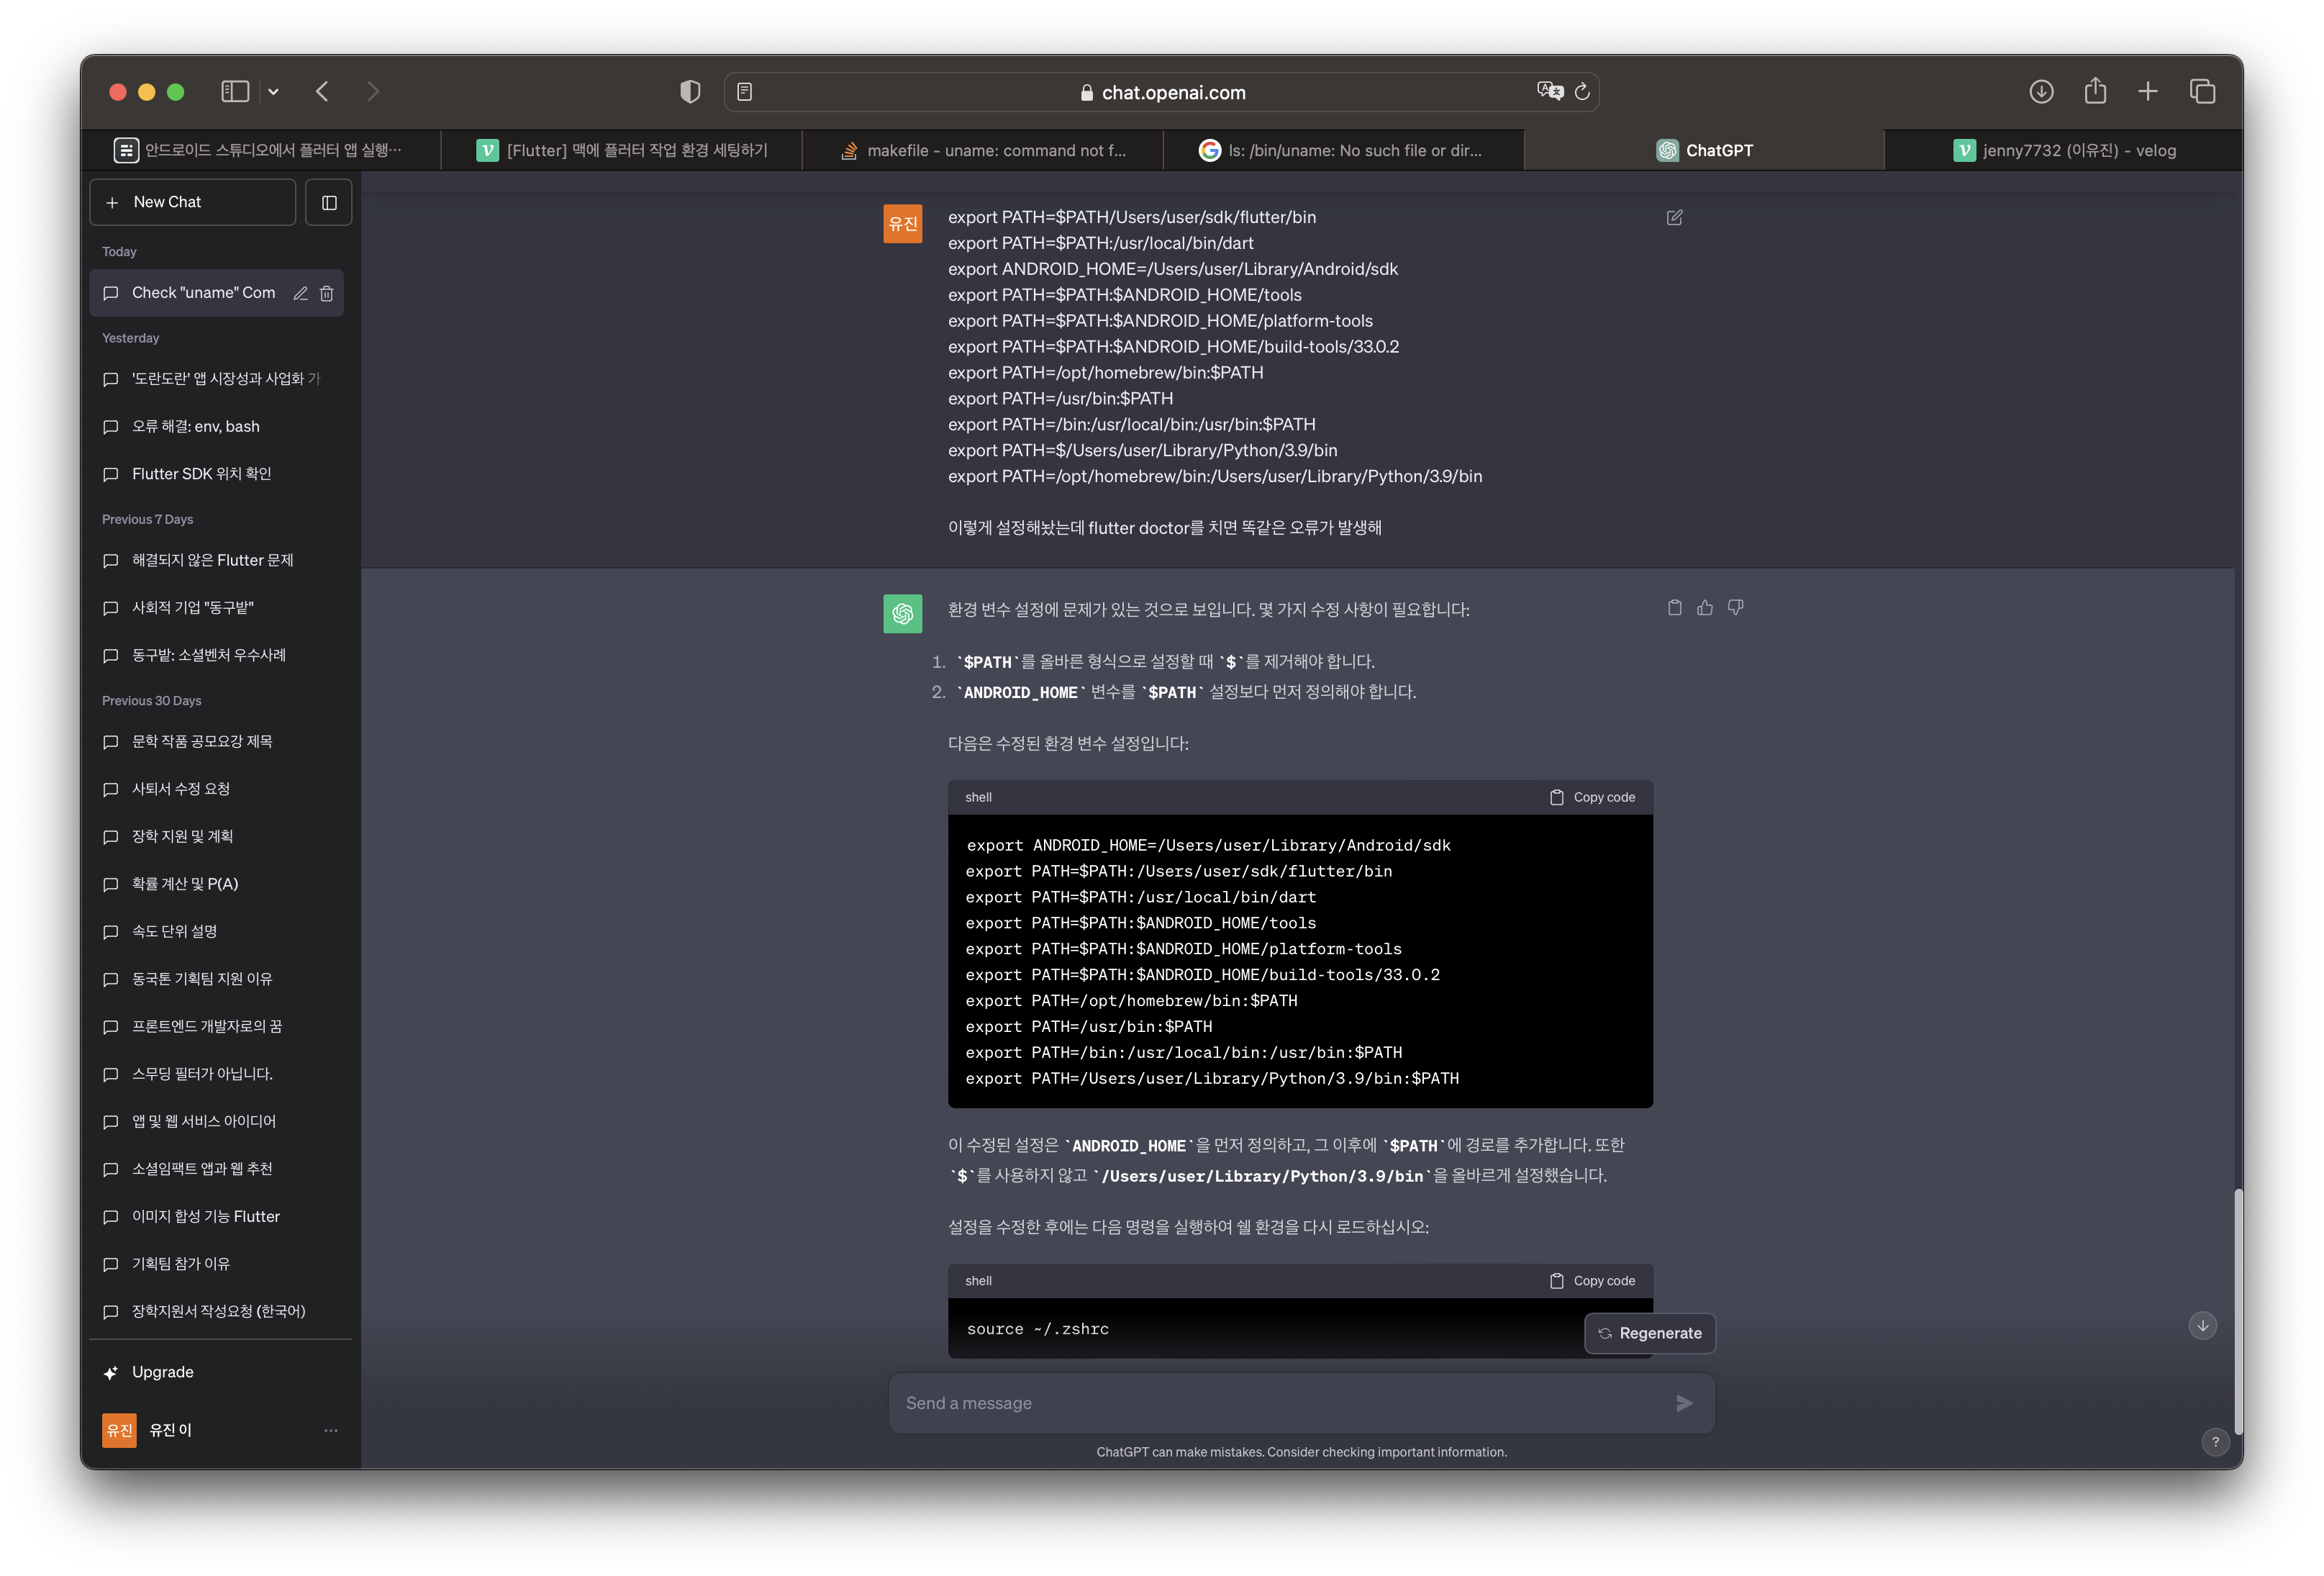Open the 프론트엔드 개발자로의 꿈 chat

pyautogui.click(x=217, y=1027)
